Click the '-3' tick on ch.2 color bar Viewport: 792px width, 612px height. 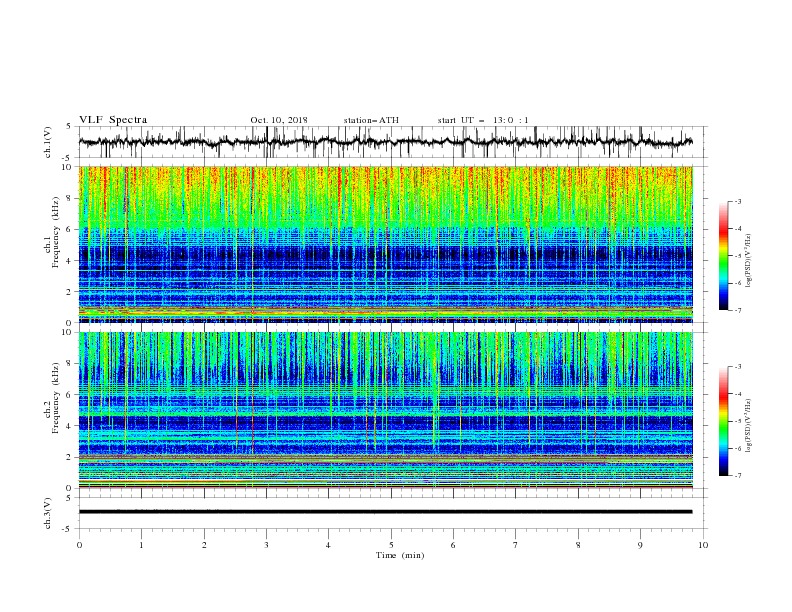[737, 367]
